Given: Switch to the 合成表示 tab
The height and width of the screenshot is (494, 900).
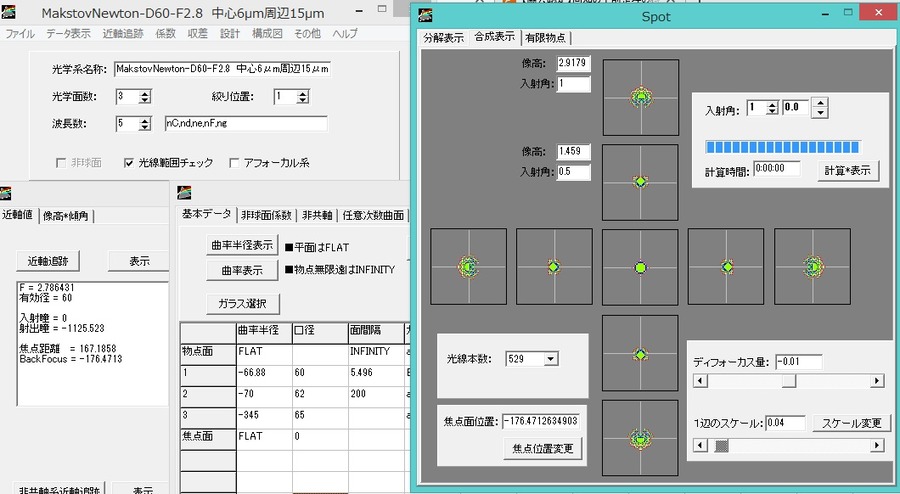Looking at the screenshot, I should pyautogui.click(x=494, y=37).
